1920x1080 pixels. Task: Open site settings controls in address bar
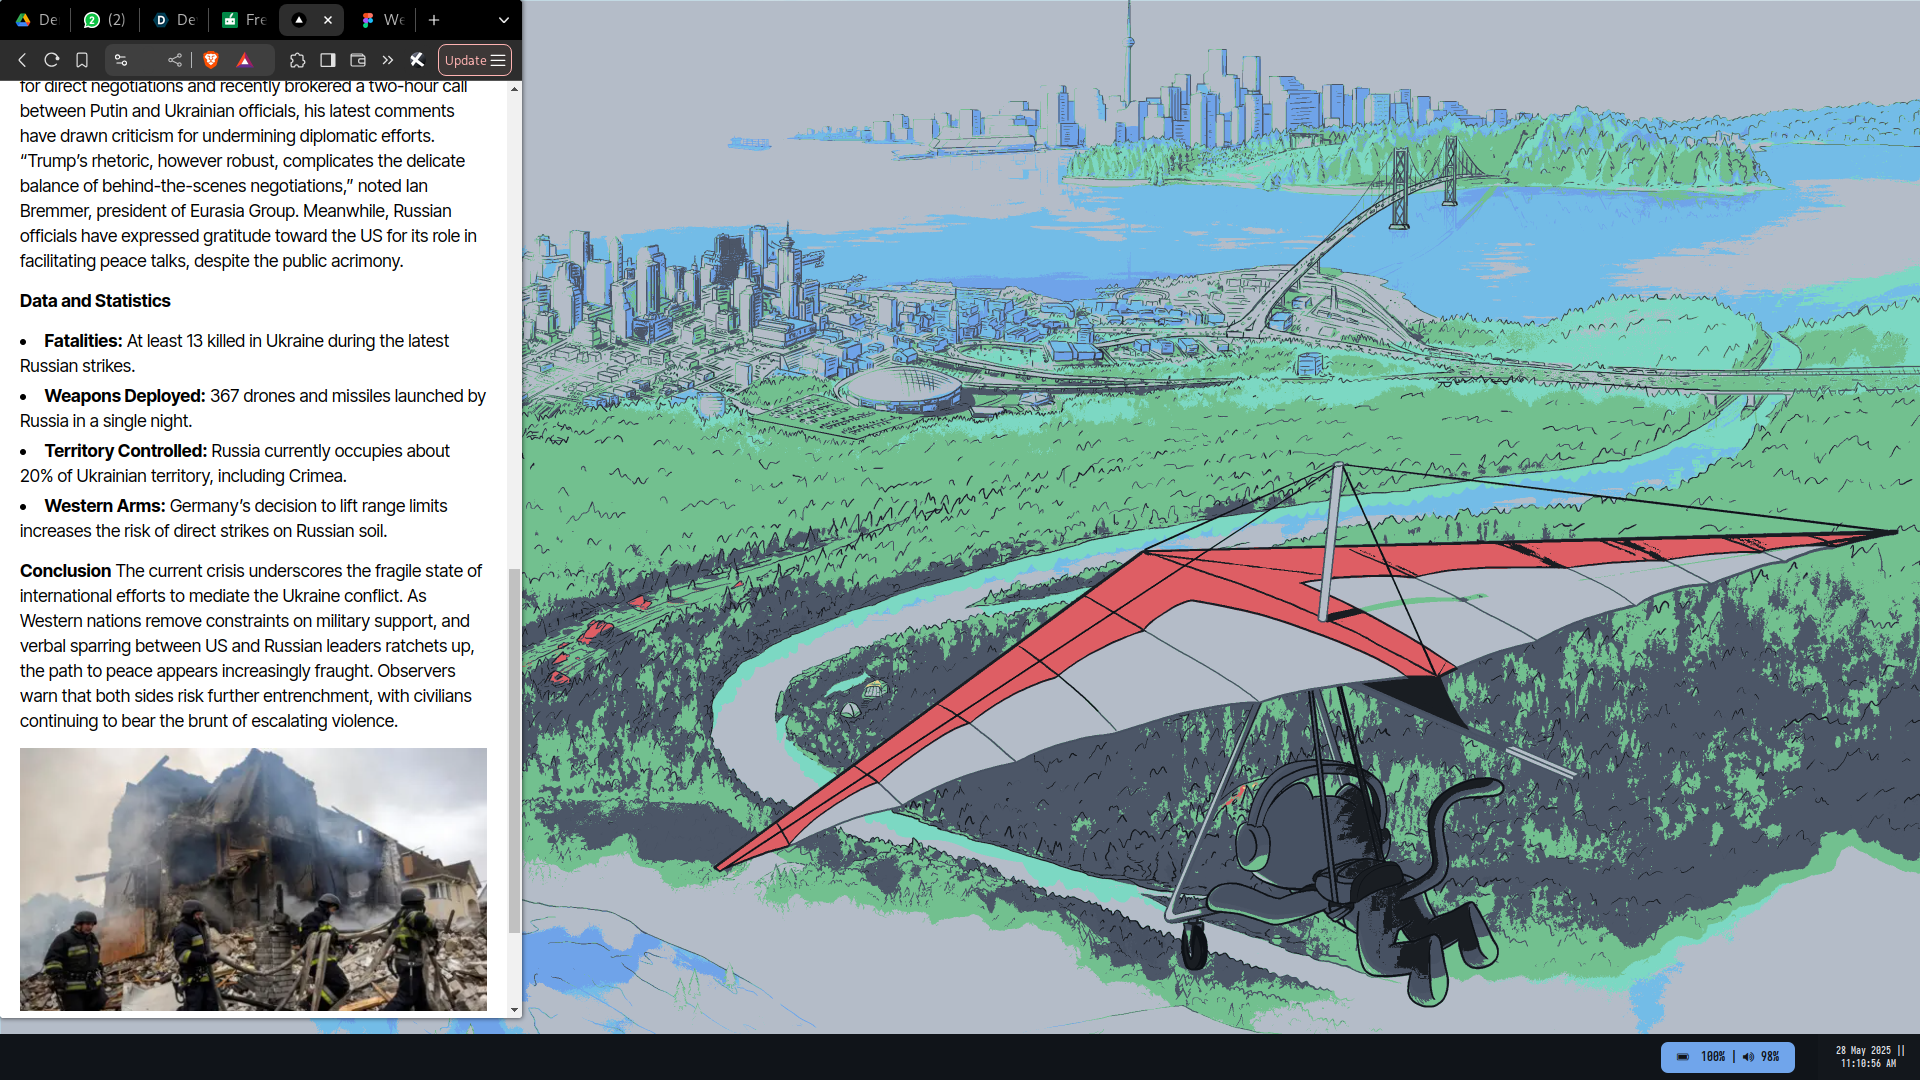point(121,60)
